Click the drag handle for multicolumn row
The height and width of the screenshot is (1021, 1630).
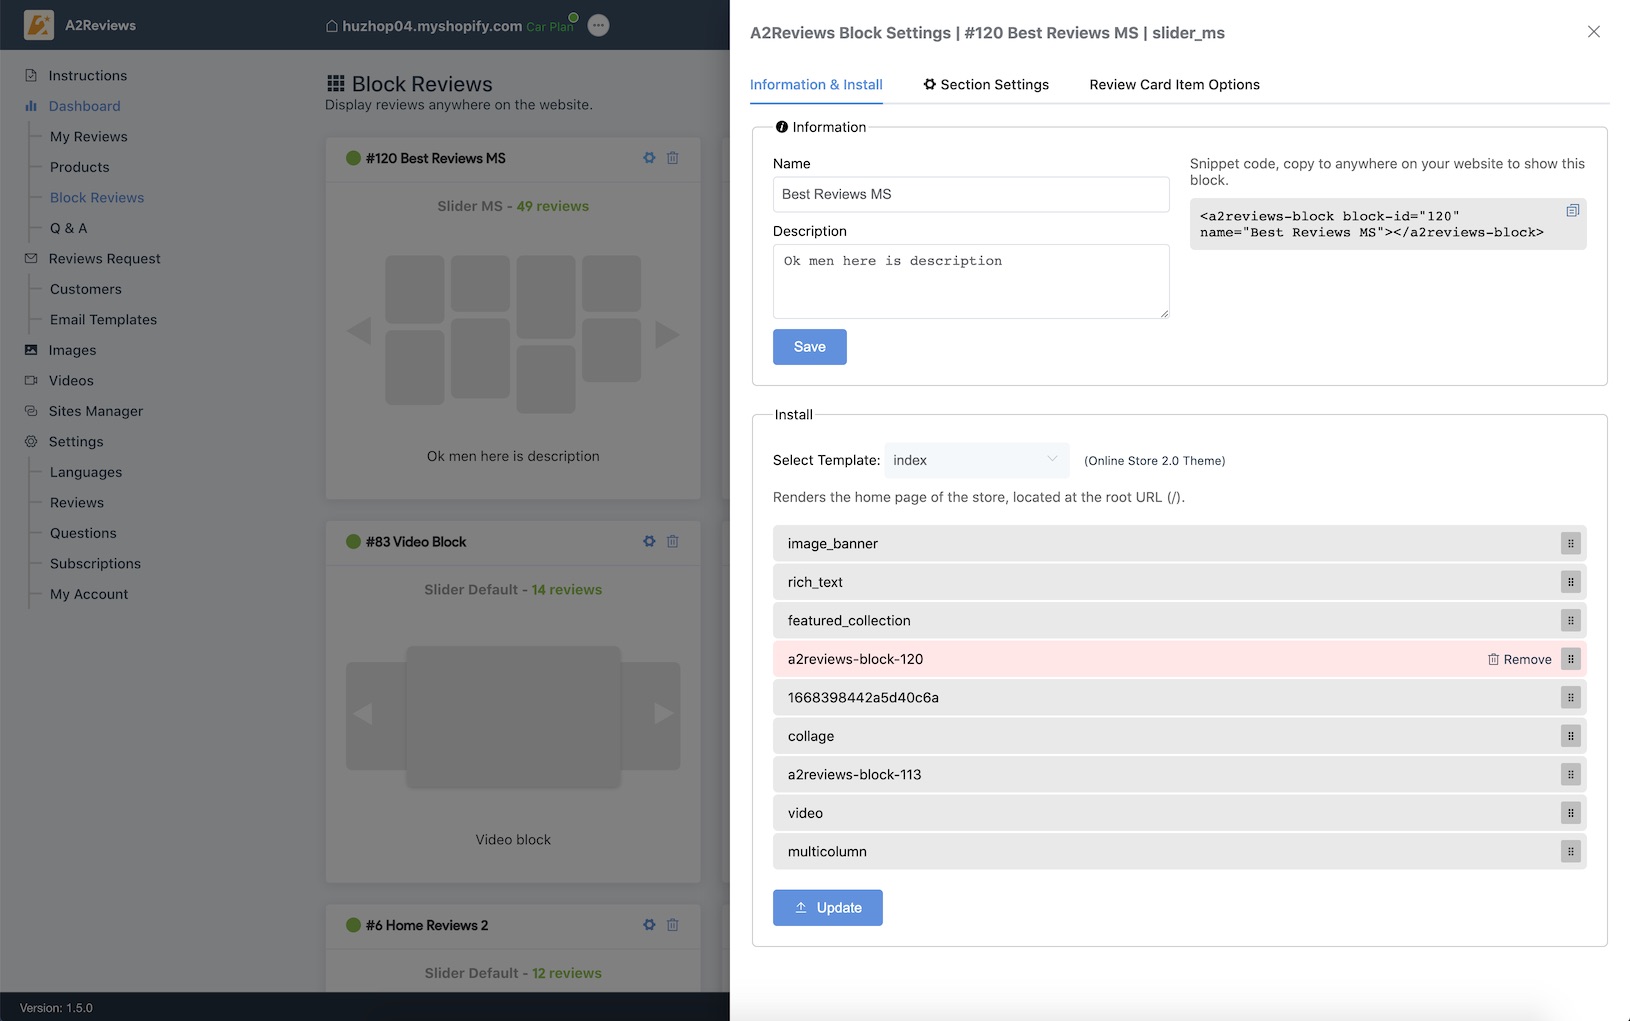coord(1570,852)
